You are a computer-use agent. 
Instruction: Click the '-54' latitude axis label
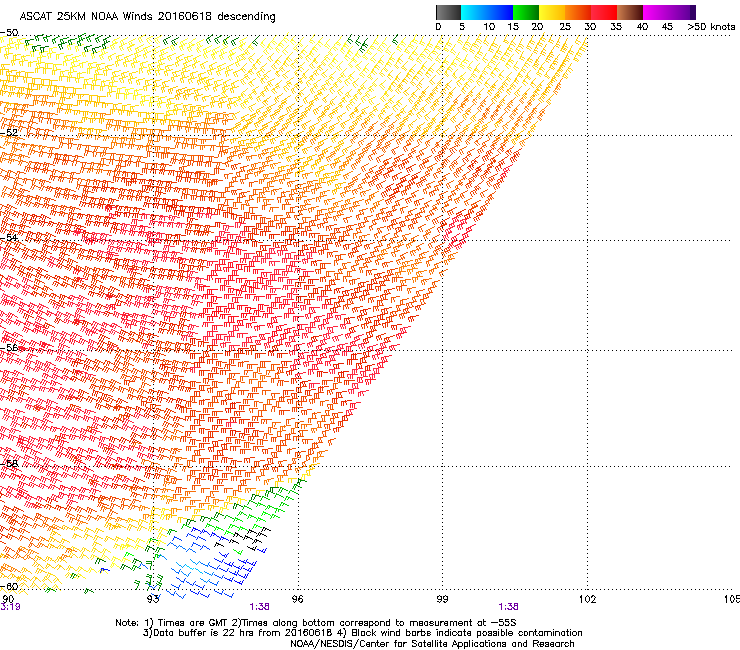pos(9,238)
